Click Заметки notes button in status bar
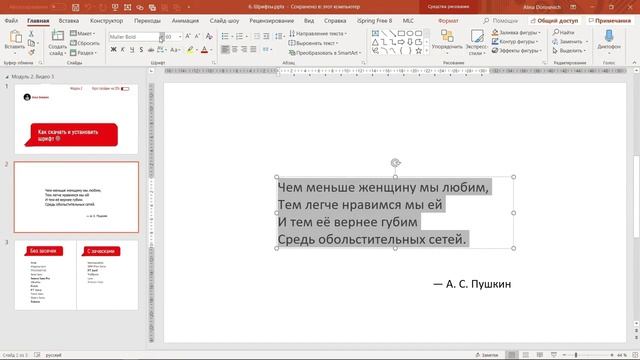 487,355
